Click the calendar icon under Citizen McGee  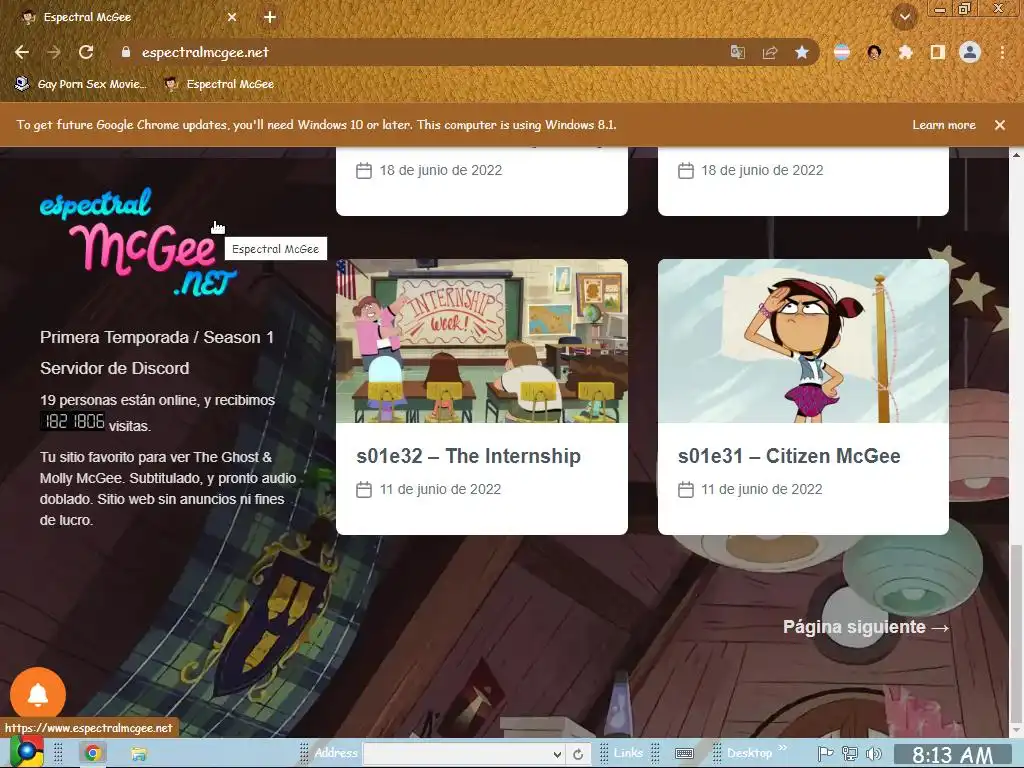tap(686, 489)
